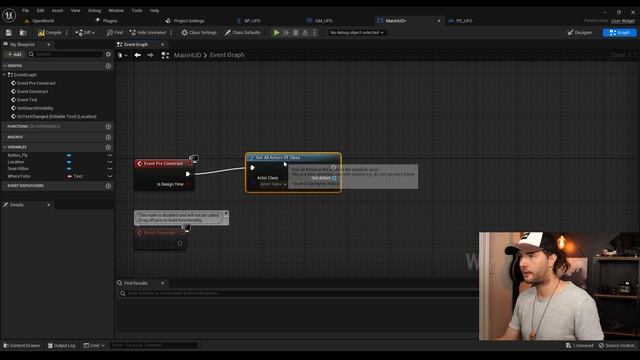Switch to Graph mode

tap(620, 33)
